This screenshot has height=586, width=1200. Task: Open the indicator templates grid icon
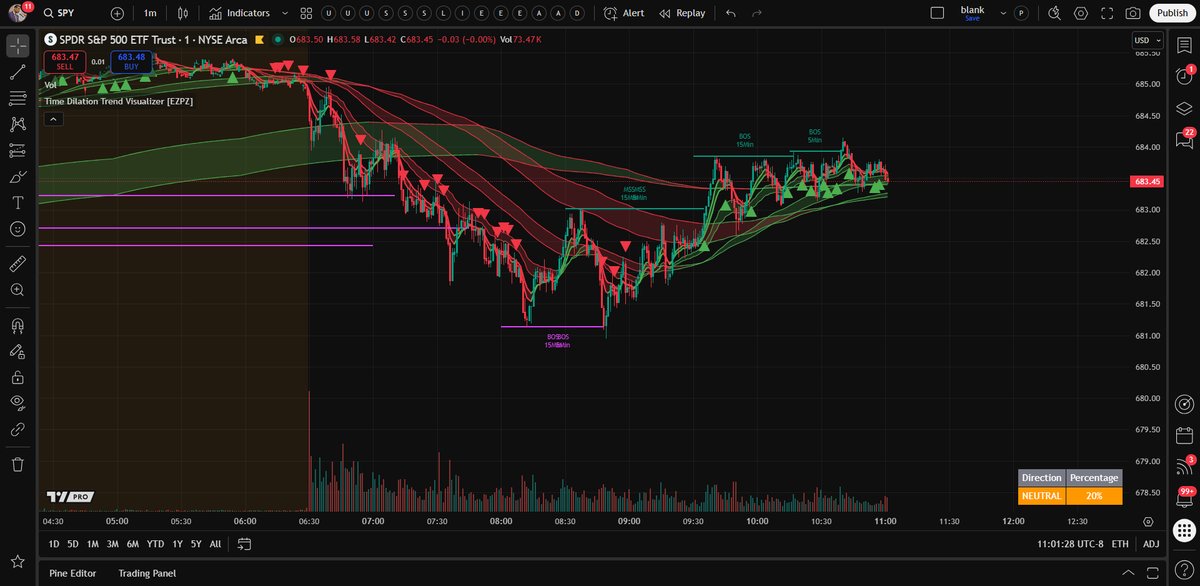(x=306, y=13)
